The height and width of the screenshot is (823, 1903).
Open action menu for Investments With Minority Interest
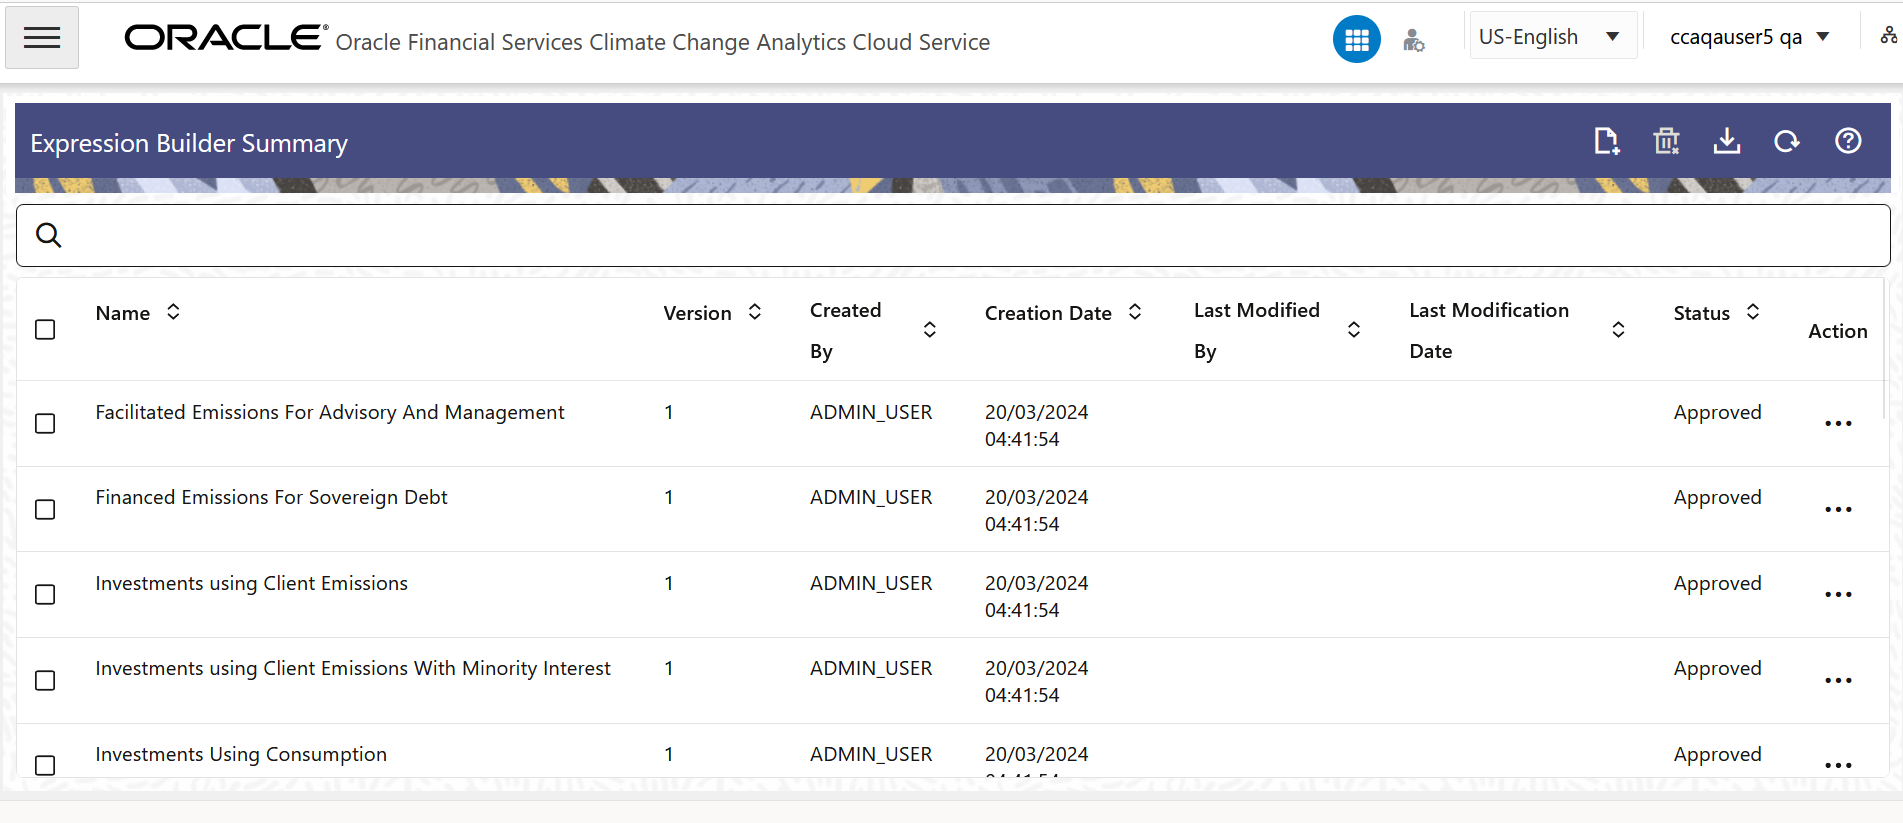pyautogui.click(x=1838, y=681)
